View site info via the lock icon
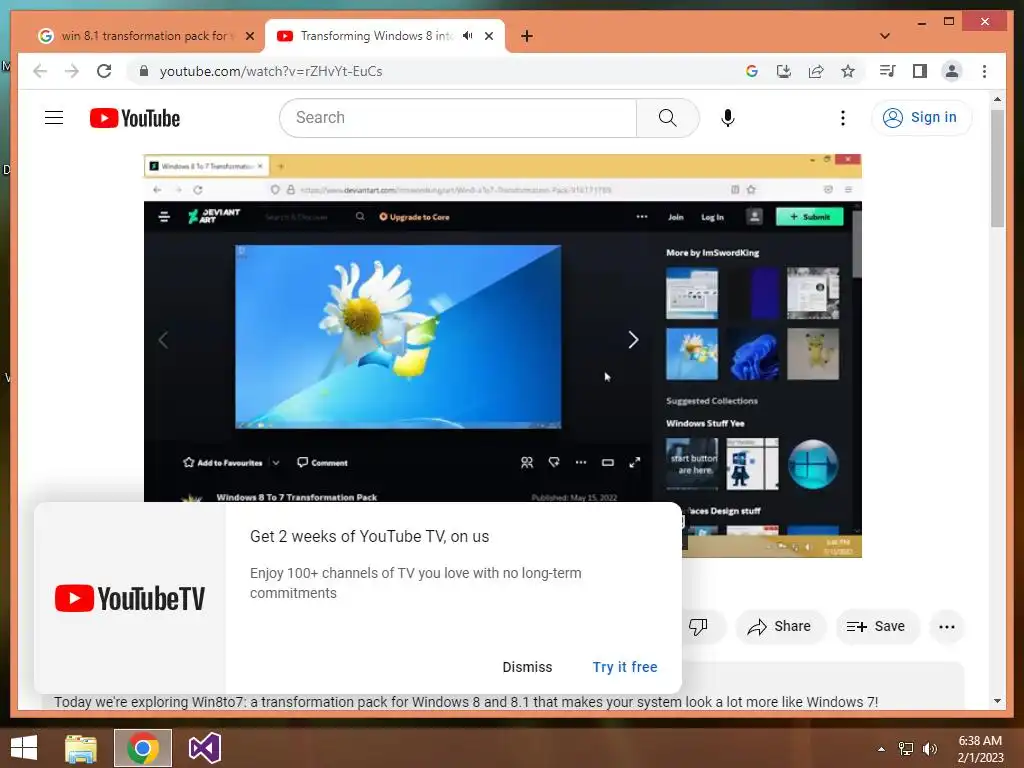This screenshot has width=1024, height=768. coord(144,71)
